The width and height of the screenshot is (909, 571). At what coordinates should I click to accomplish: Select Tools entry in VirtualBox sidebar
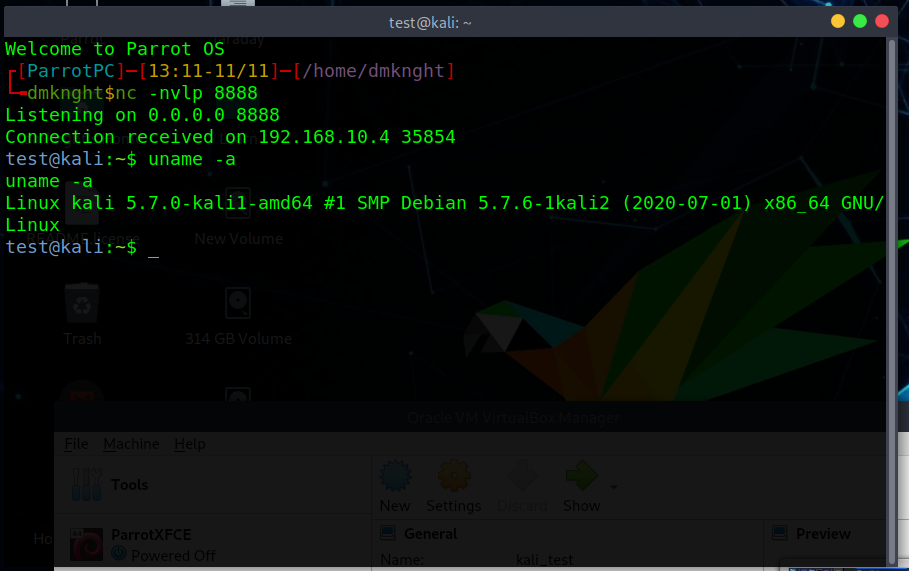[x=212, y=485]
